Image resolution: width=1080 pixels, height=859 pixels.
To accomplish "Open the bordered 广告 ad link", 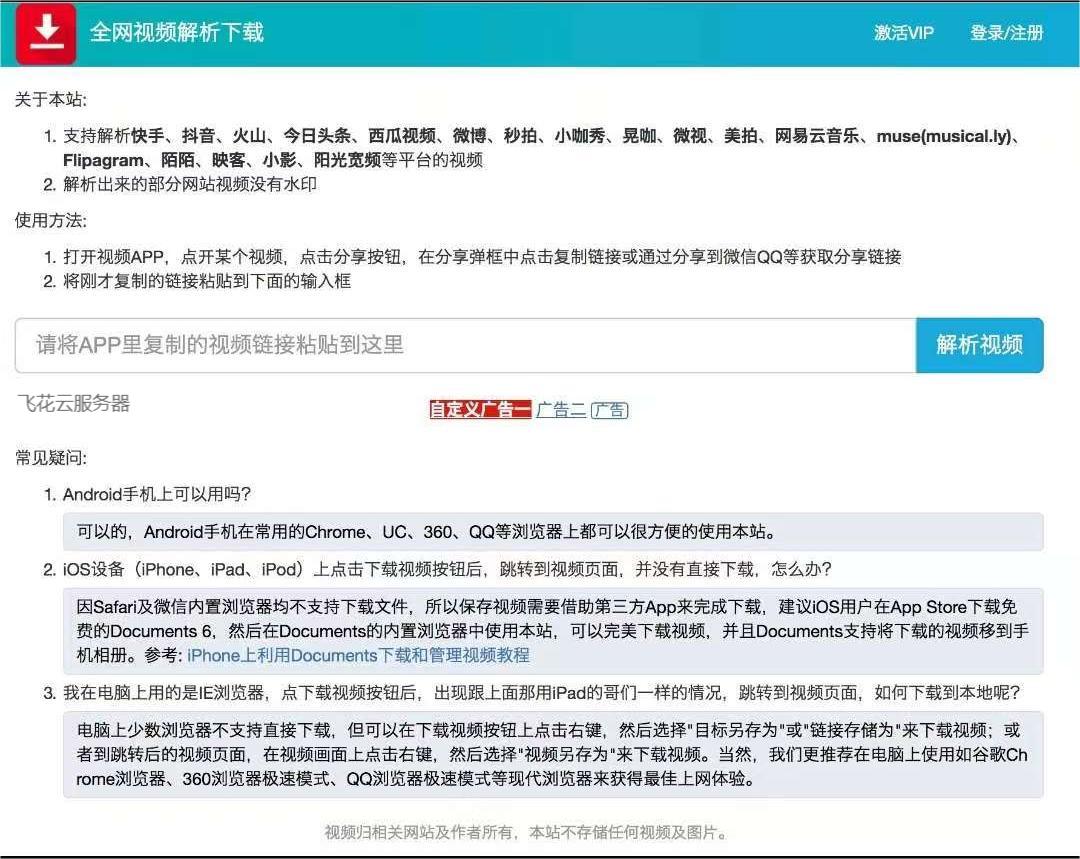I will pyautogui.click(x=609, y=409).
